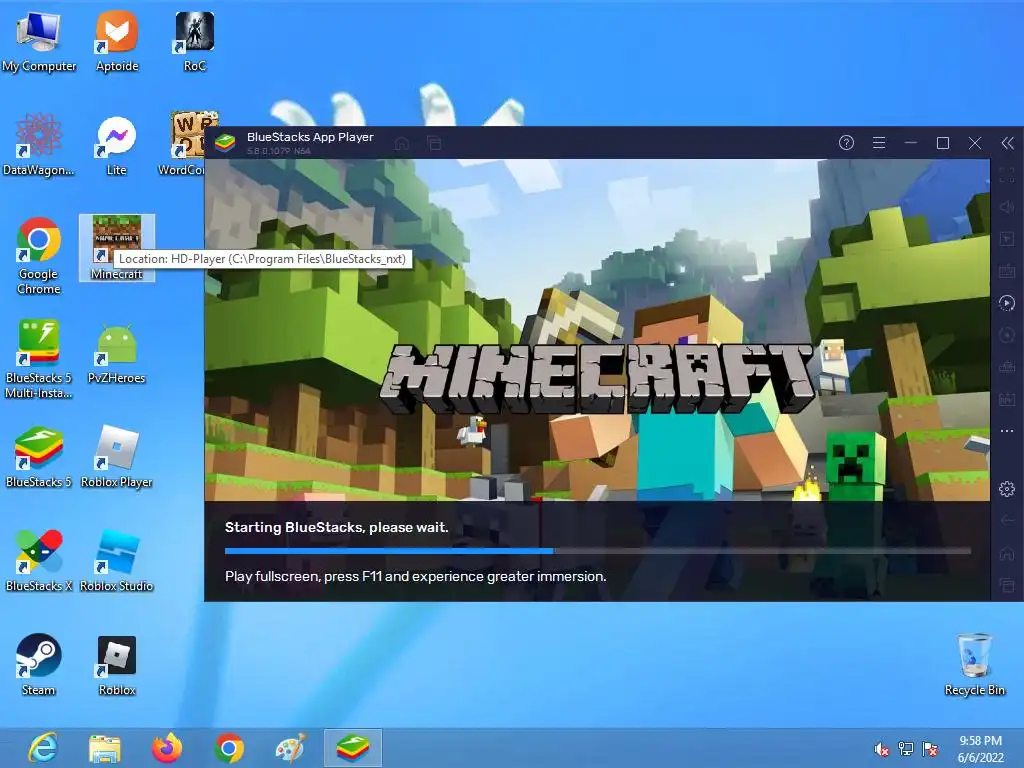
Task: Open keyboard game controls icon in sidebar
Action: (x=1006, y=271)
